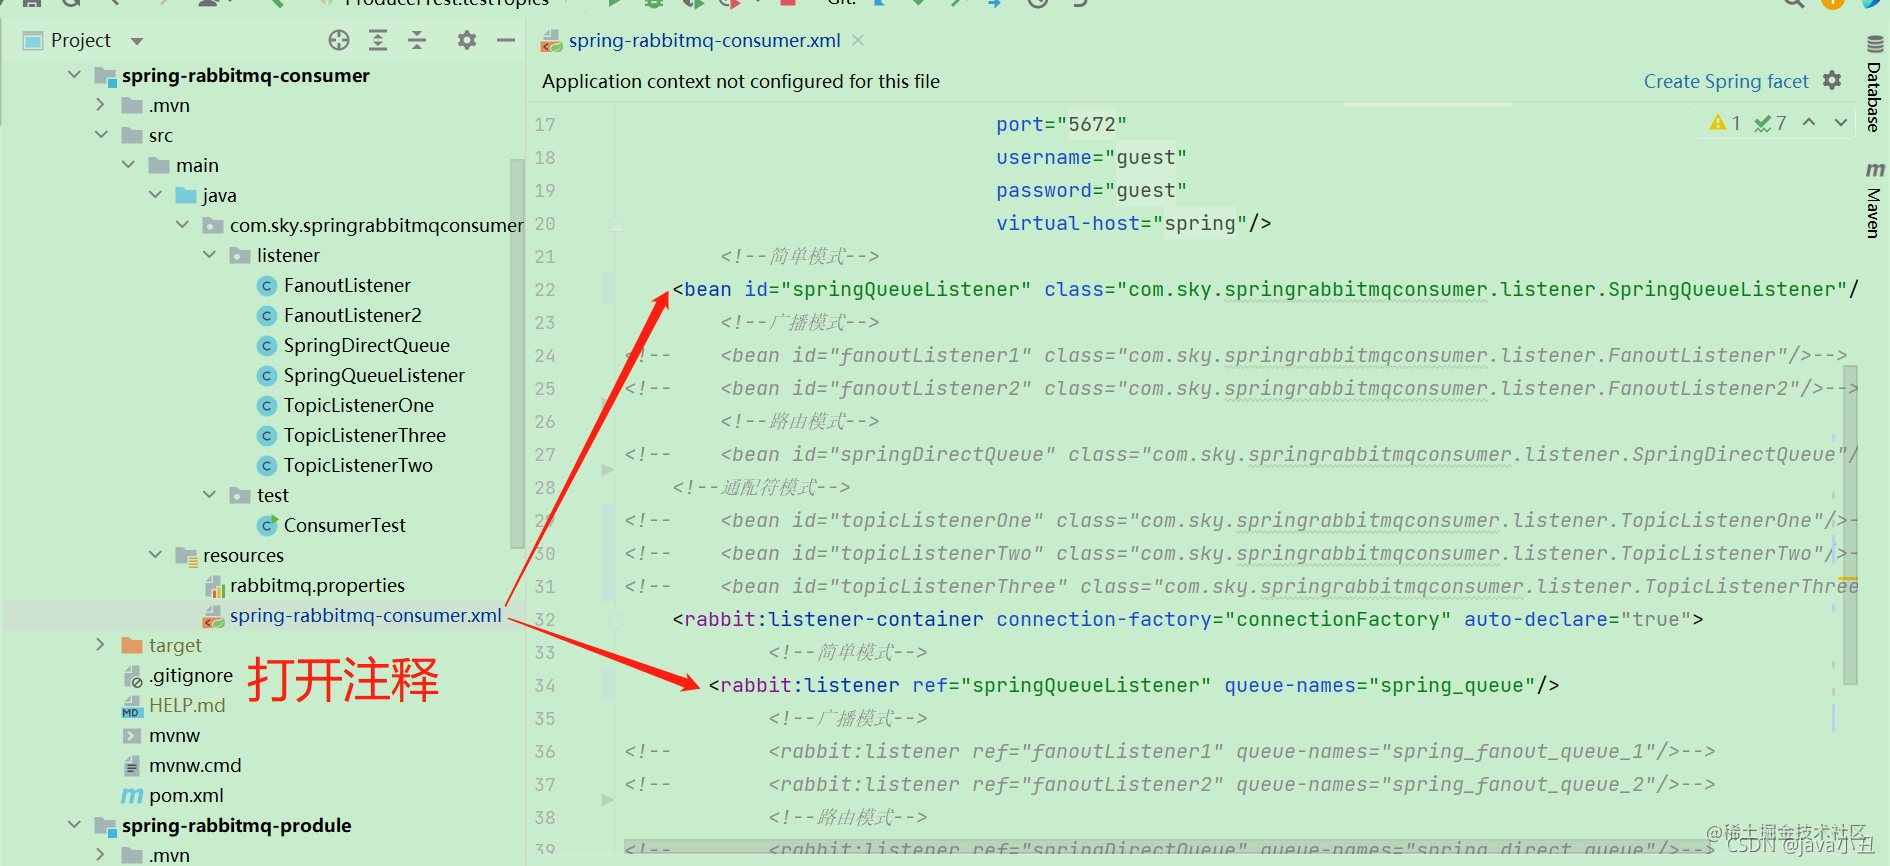Click the FanoutListener class icon
The image size is (1890, 866).
267,286
